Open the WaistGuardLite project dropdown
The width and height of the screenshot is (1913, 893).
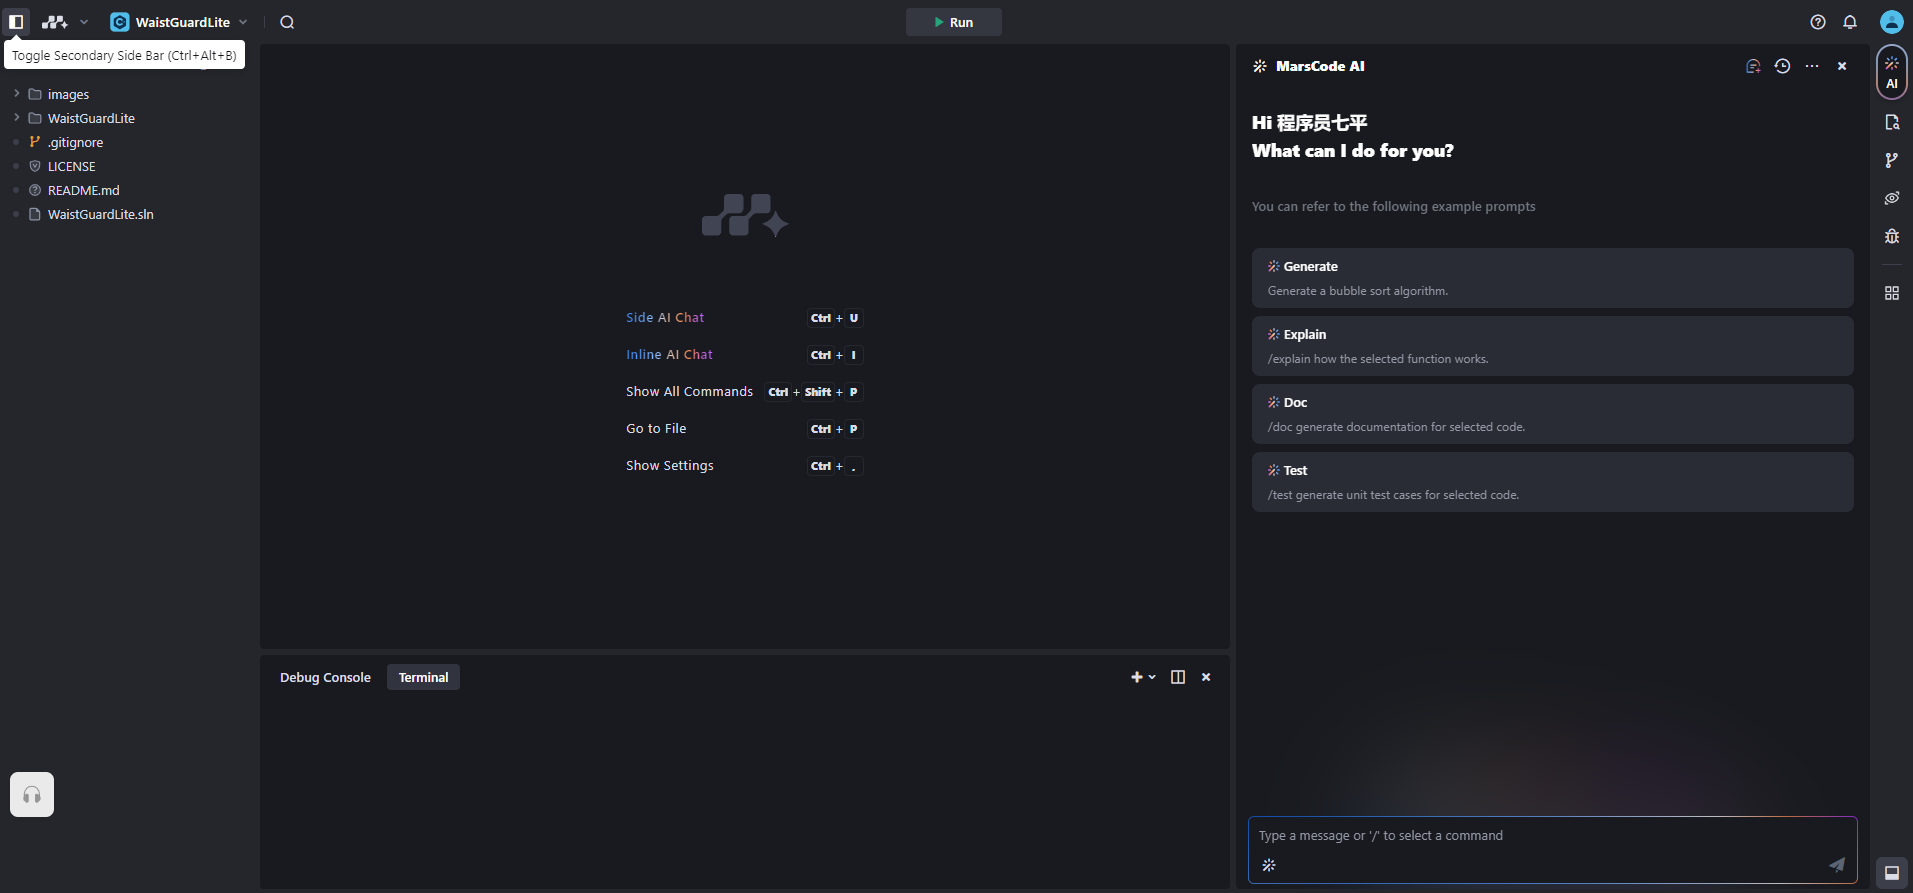tap(180, 22)
